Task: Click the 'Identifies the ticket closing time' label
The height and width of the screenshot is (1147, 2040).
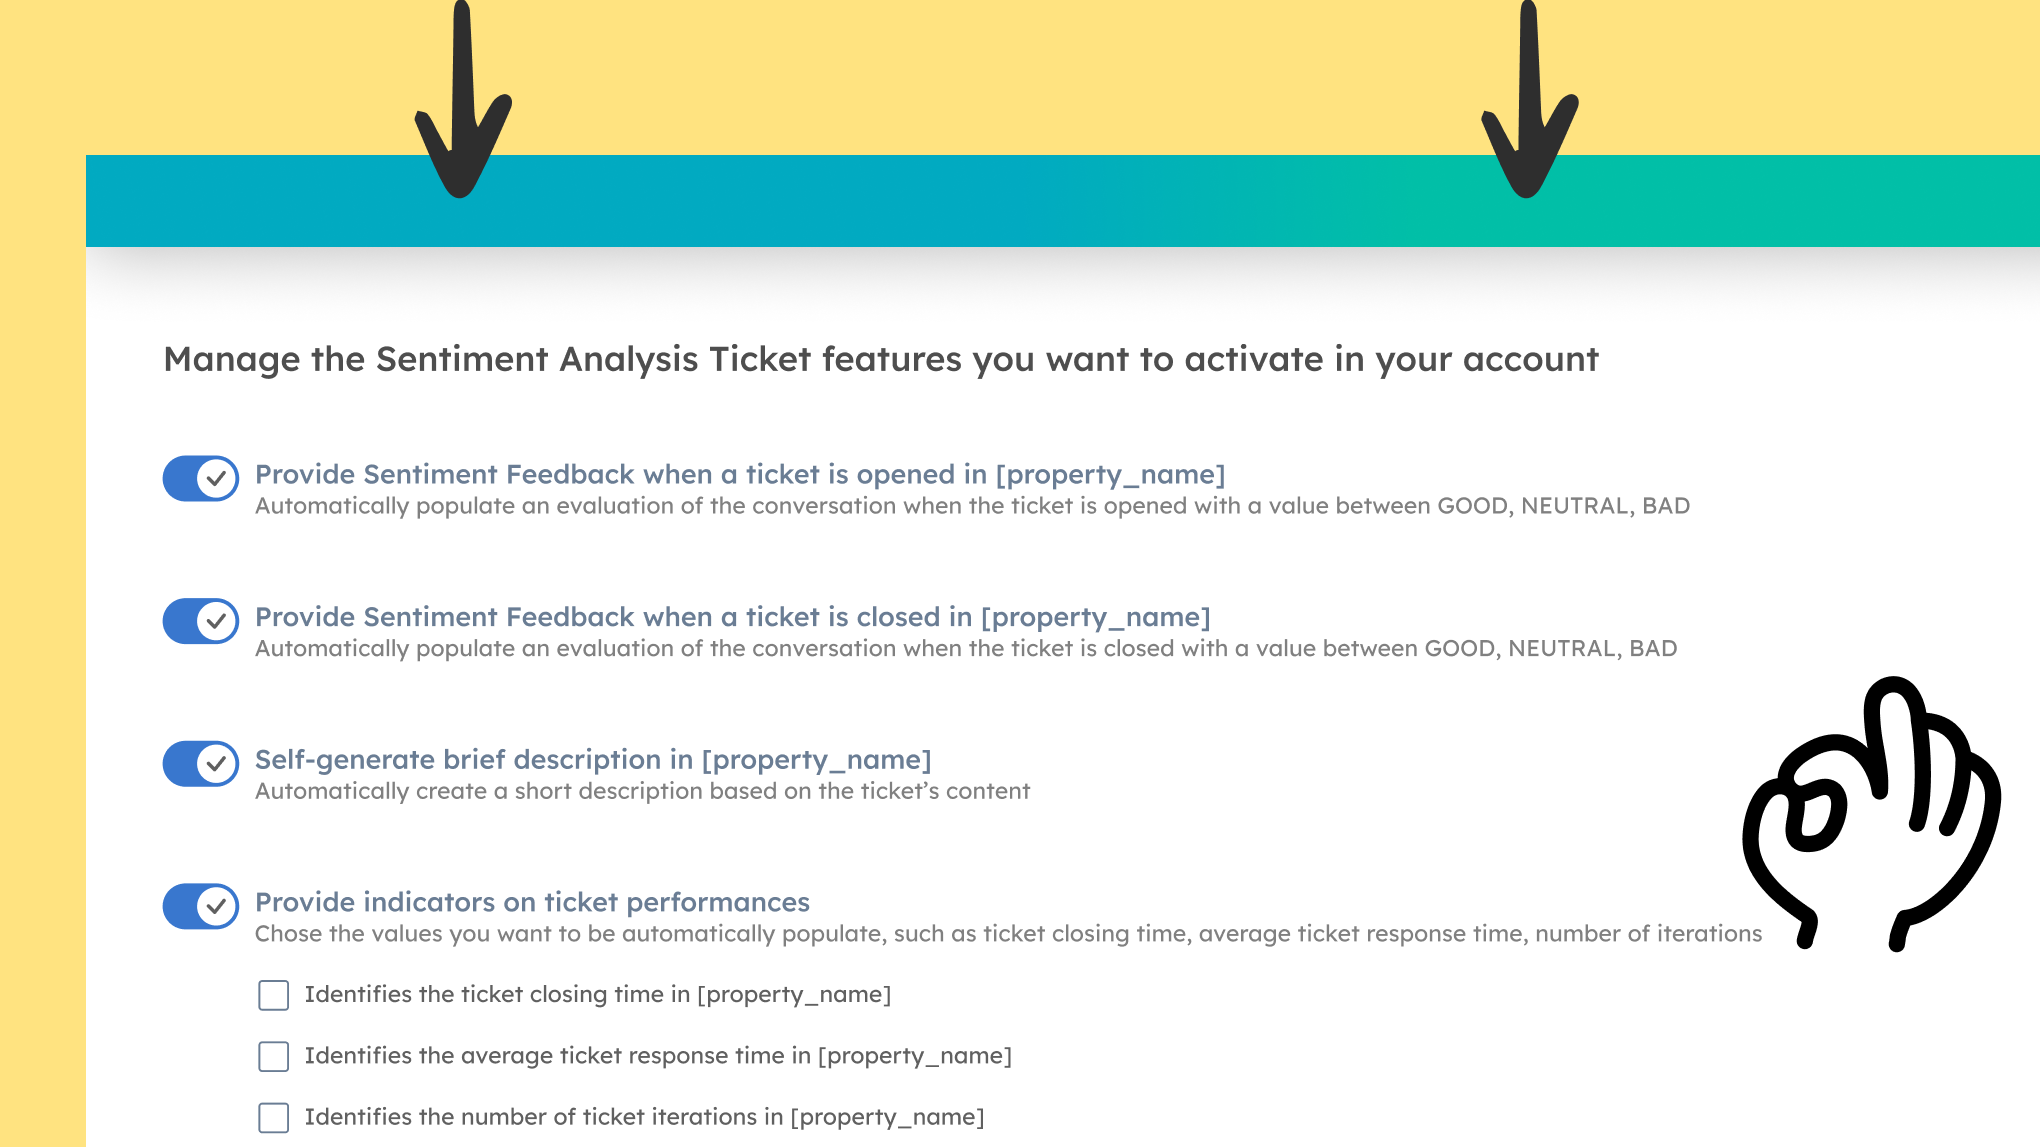Action: click(x=597, y=995)
